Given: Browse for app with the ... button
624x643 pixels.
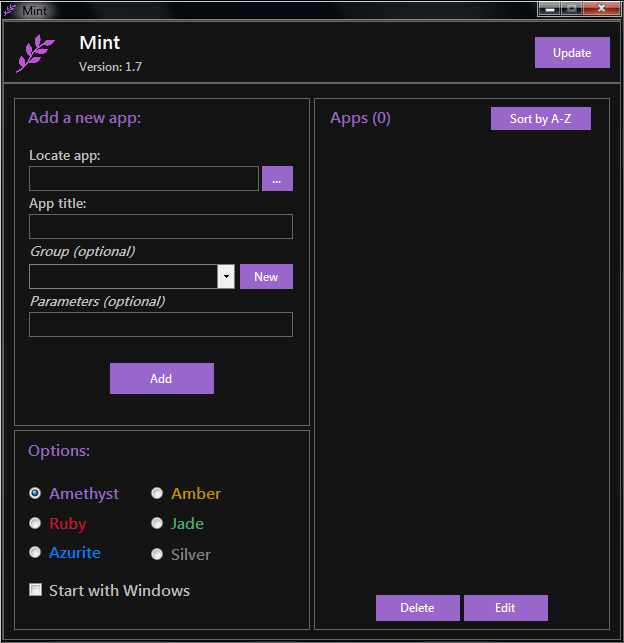Looking at the screenshot, I should coord(277,178).
